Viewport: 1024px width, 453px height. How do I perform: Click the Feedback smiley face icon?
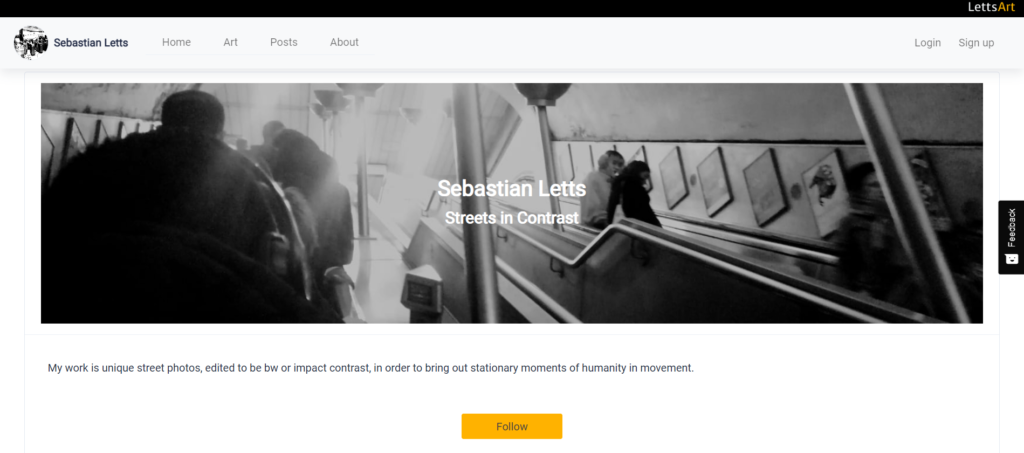(x=1012, y=258)
